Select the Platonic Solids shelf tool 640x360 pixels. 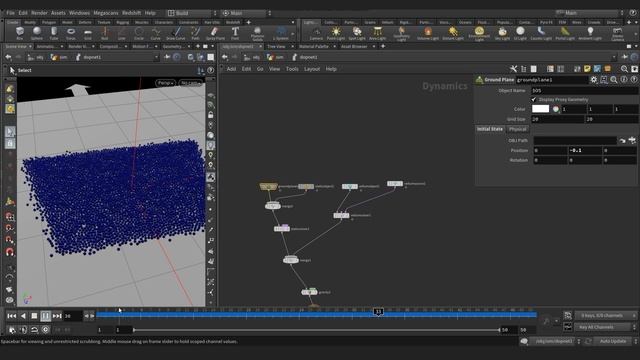(x=257, y=33)
